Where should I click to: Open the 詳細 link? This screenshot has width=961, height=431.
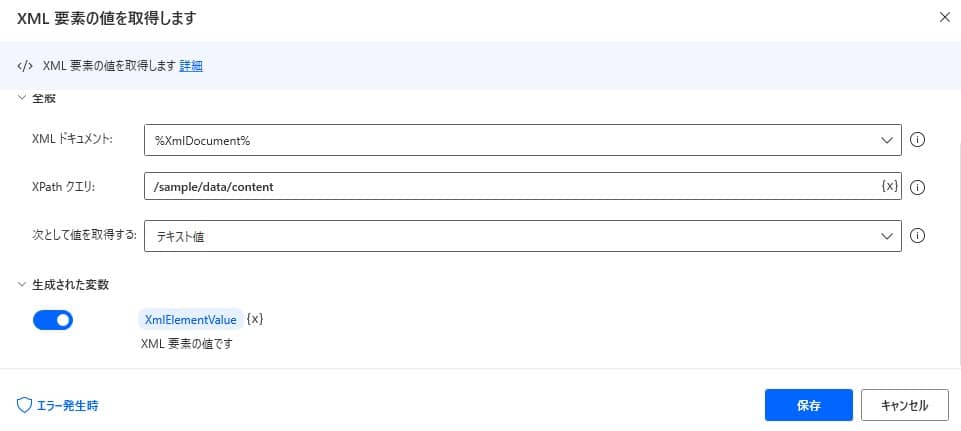click(191, 66)
